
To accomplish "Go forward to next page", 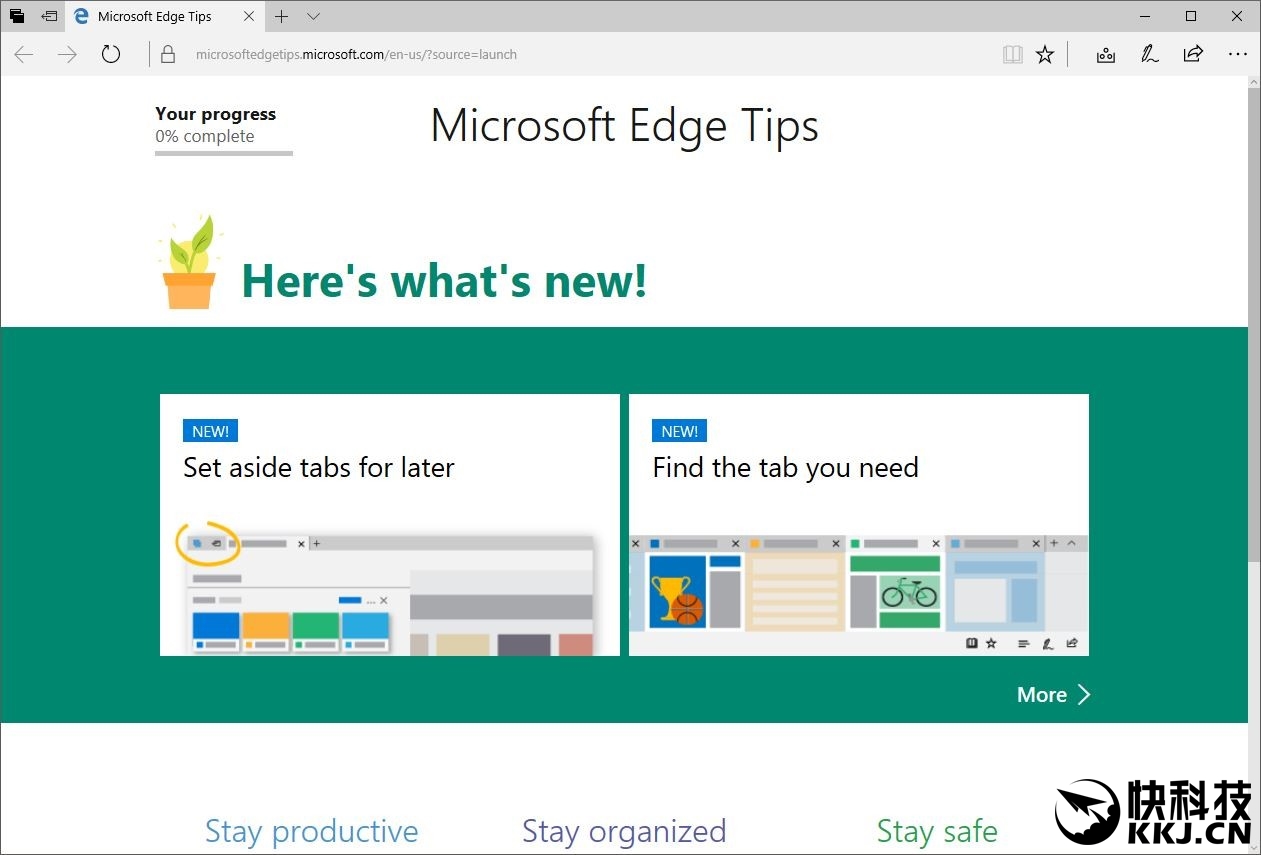I will 67,55.
